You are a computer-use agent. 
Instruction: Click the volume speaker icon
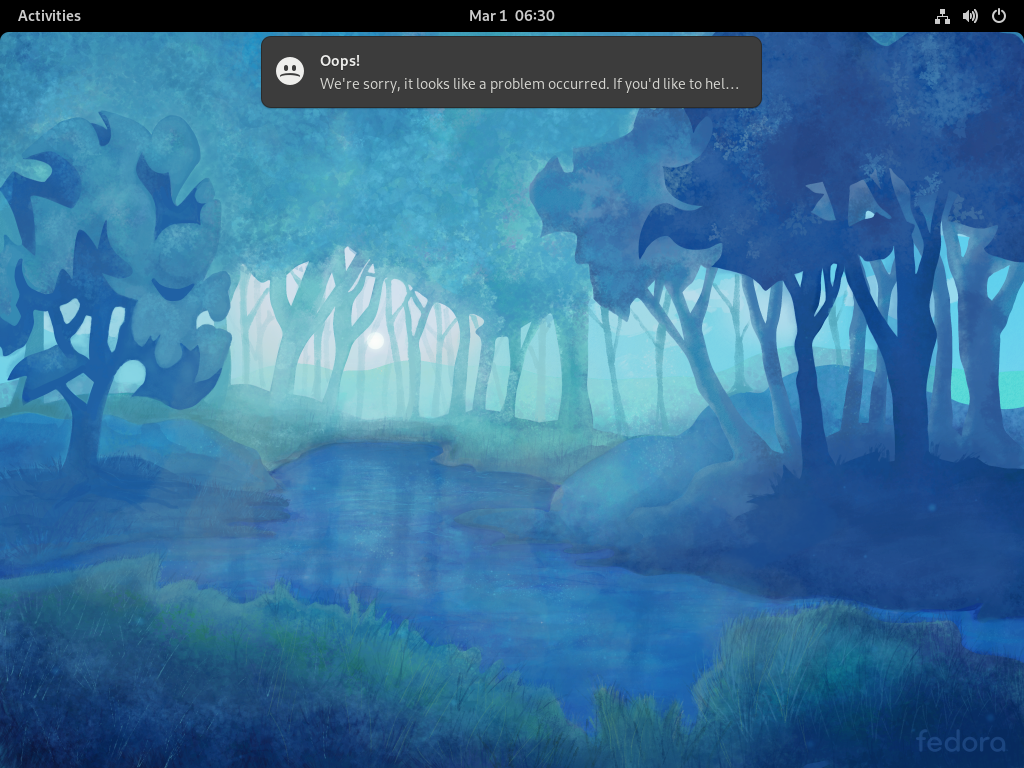(970, 16)
